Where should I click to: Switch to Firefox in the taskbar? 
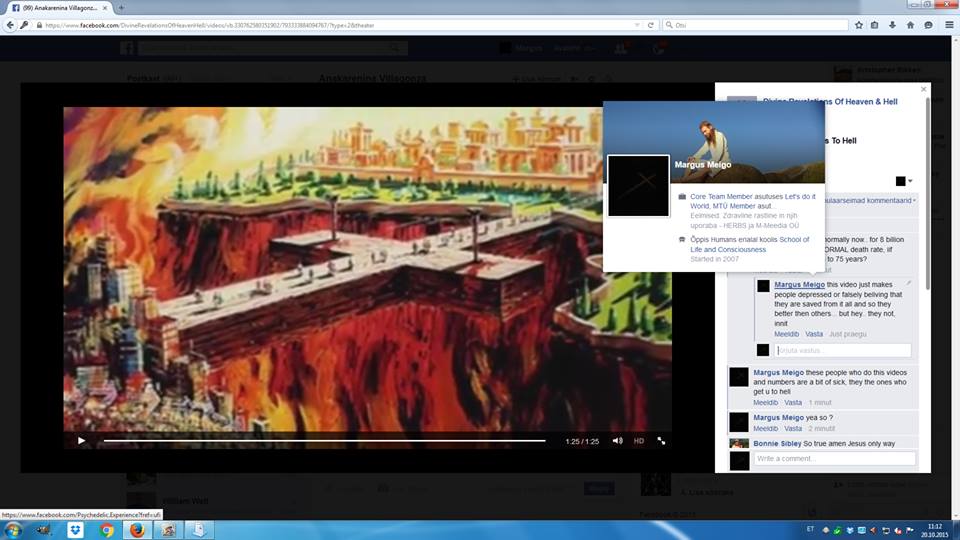(x=137, y=530)
